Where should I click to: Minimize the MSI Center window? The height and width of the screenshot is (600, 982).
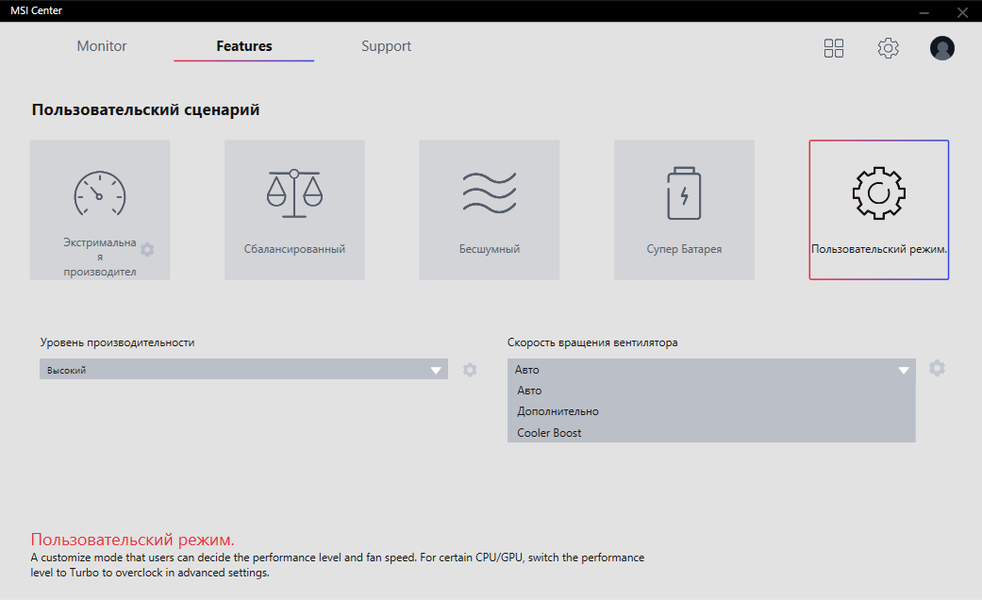click(924, 12)
